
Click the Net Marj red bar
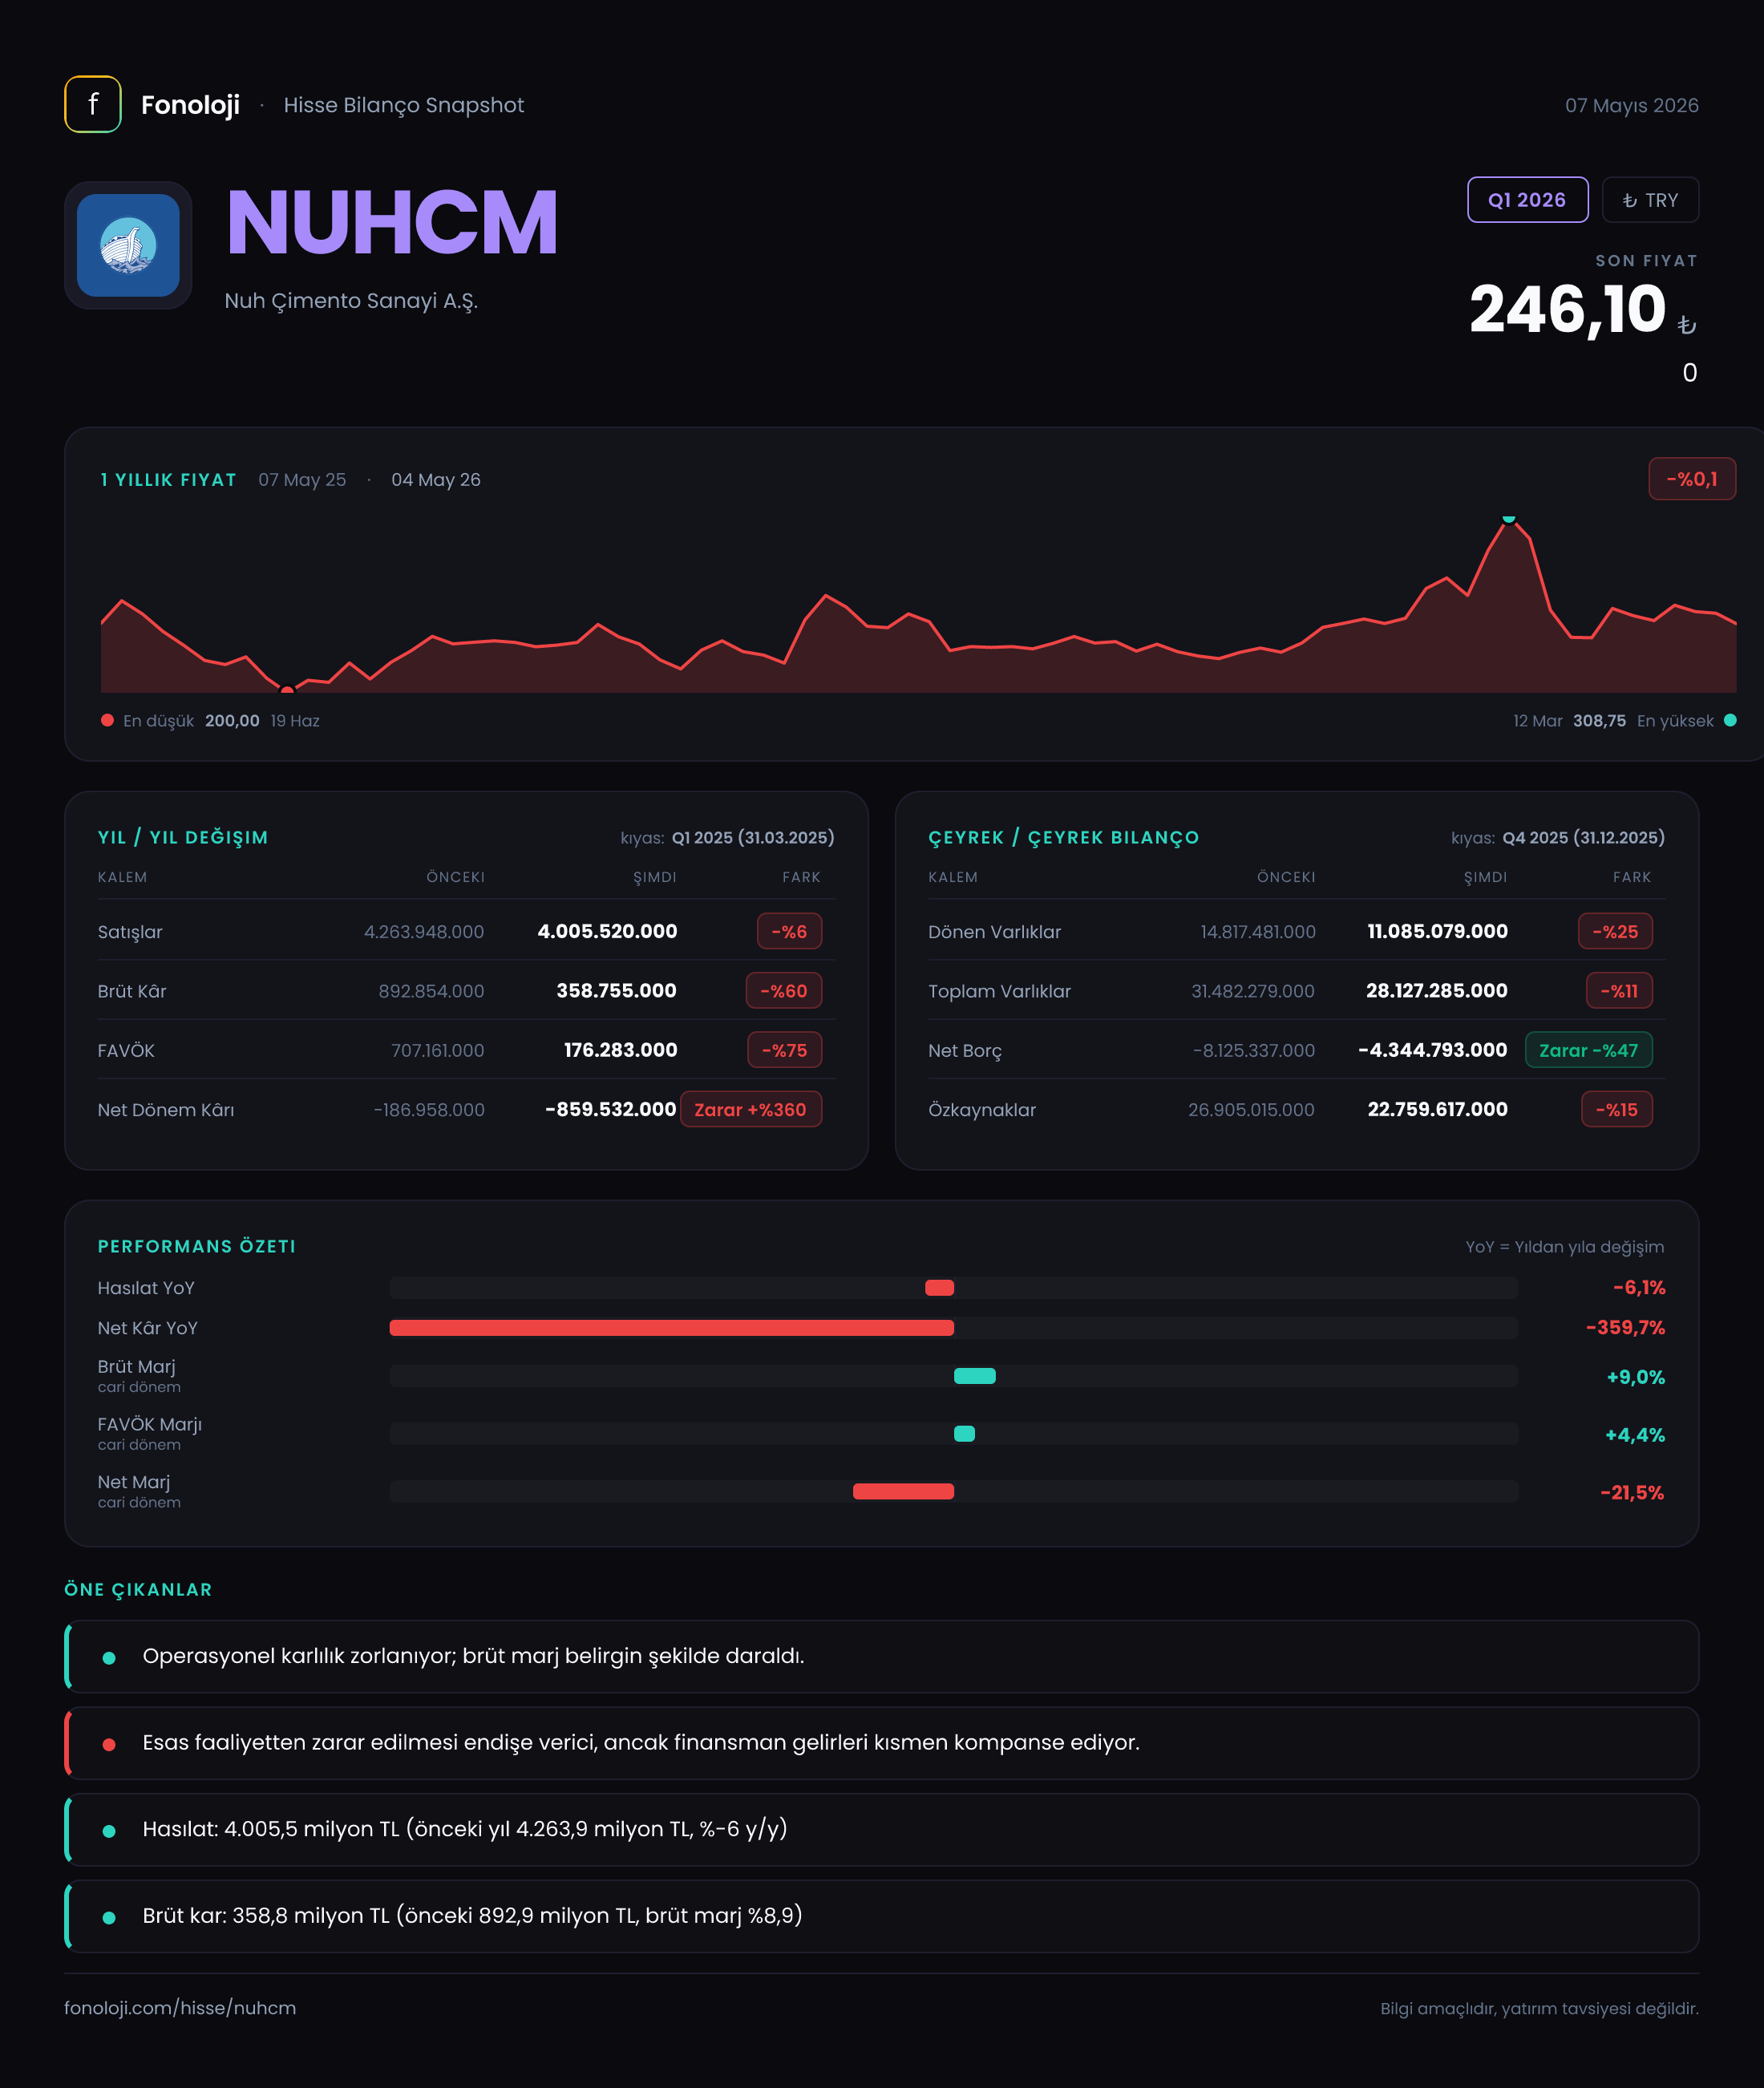click(x=903, y=1492)
